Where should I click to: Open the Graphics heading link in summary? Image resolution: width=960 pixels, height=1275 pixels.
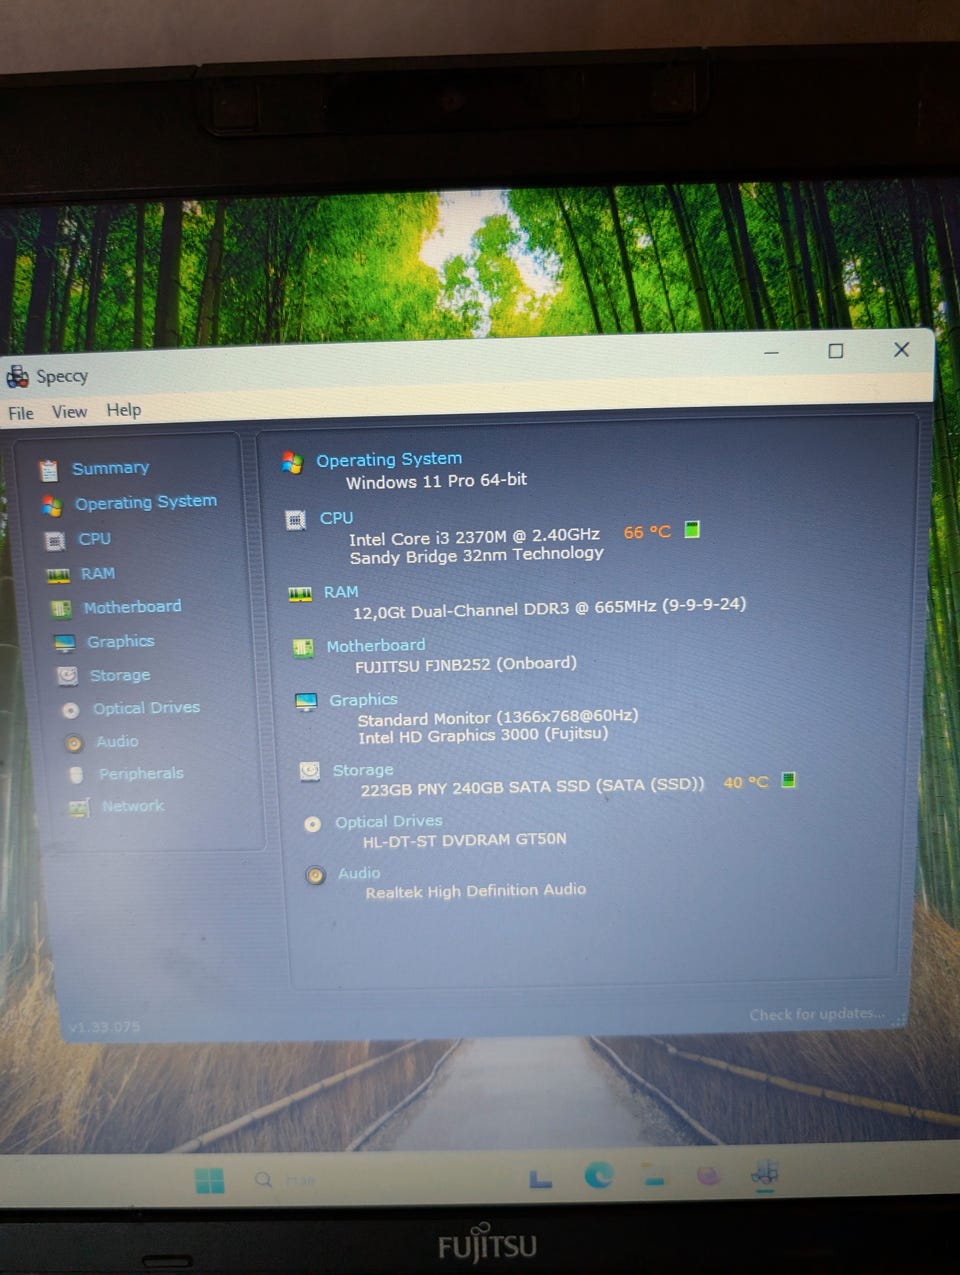point(364,700)
